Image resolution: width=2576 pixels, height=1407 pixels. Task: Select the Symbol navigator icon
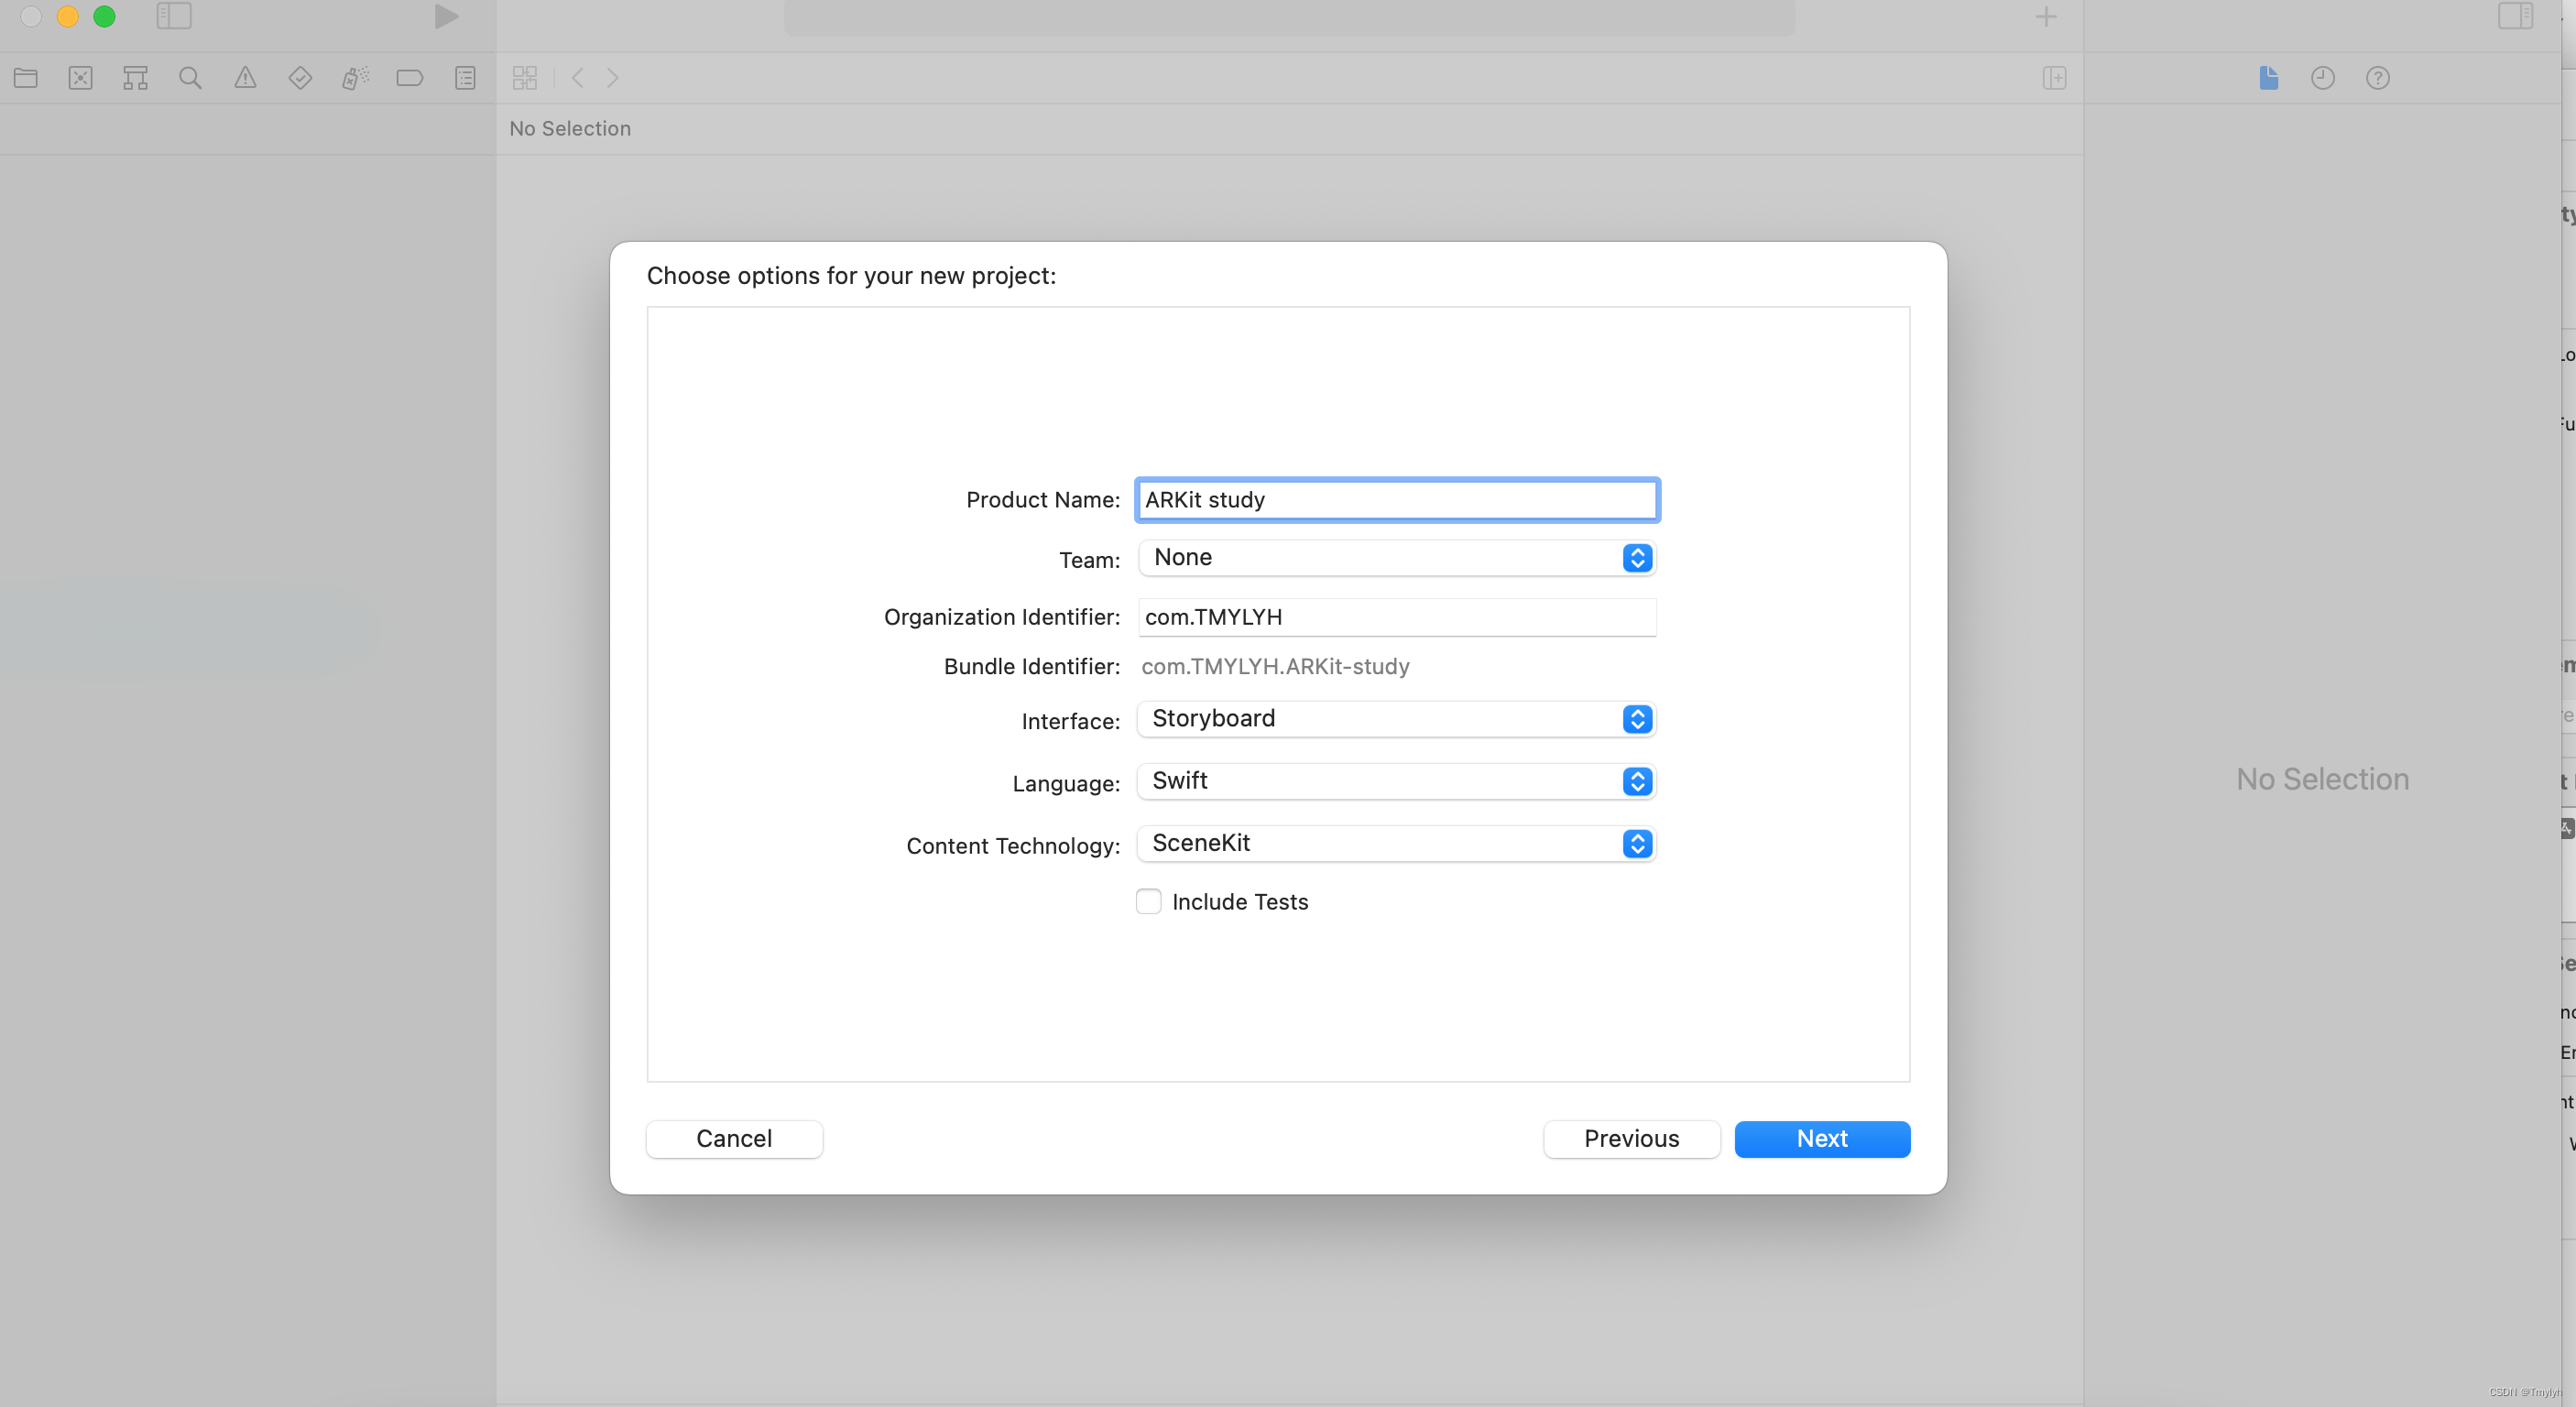(x=135, y=78)
